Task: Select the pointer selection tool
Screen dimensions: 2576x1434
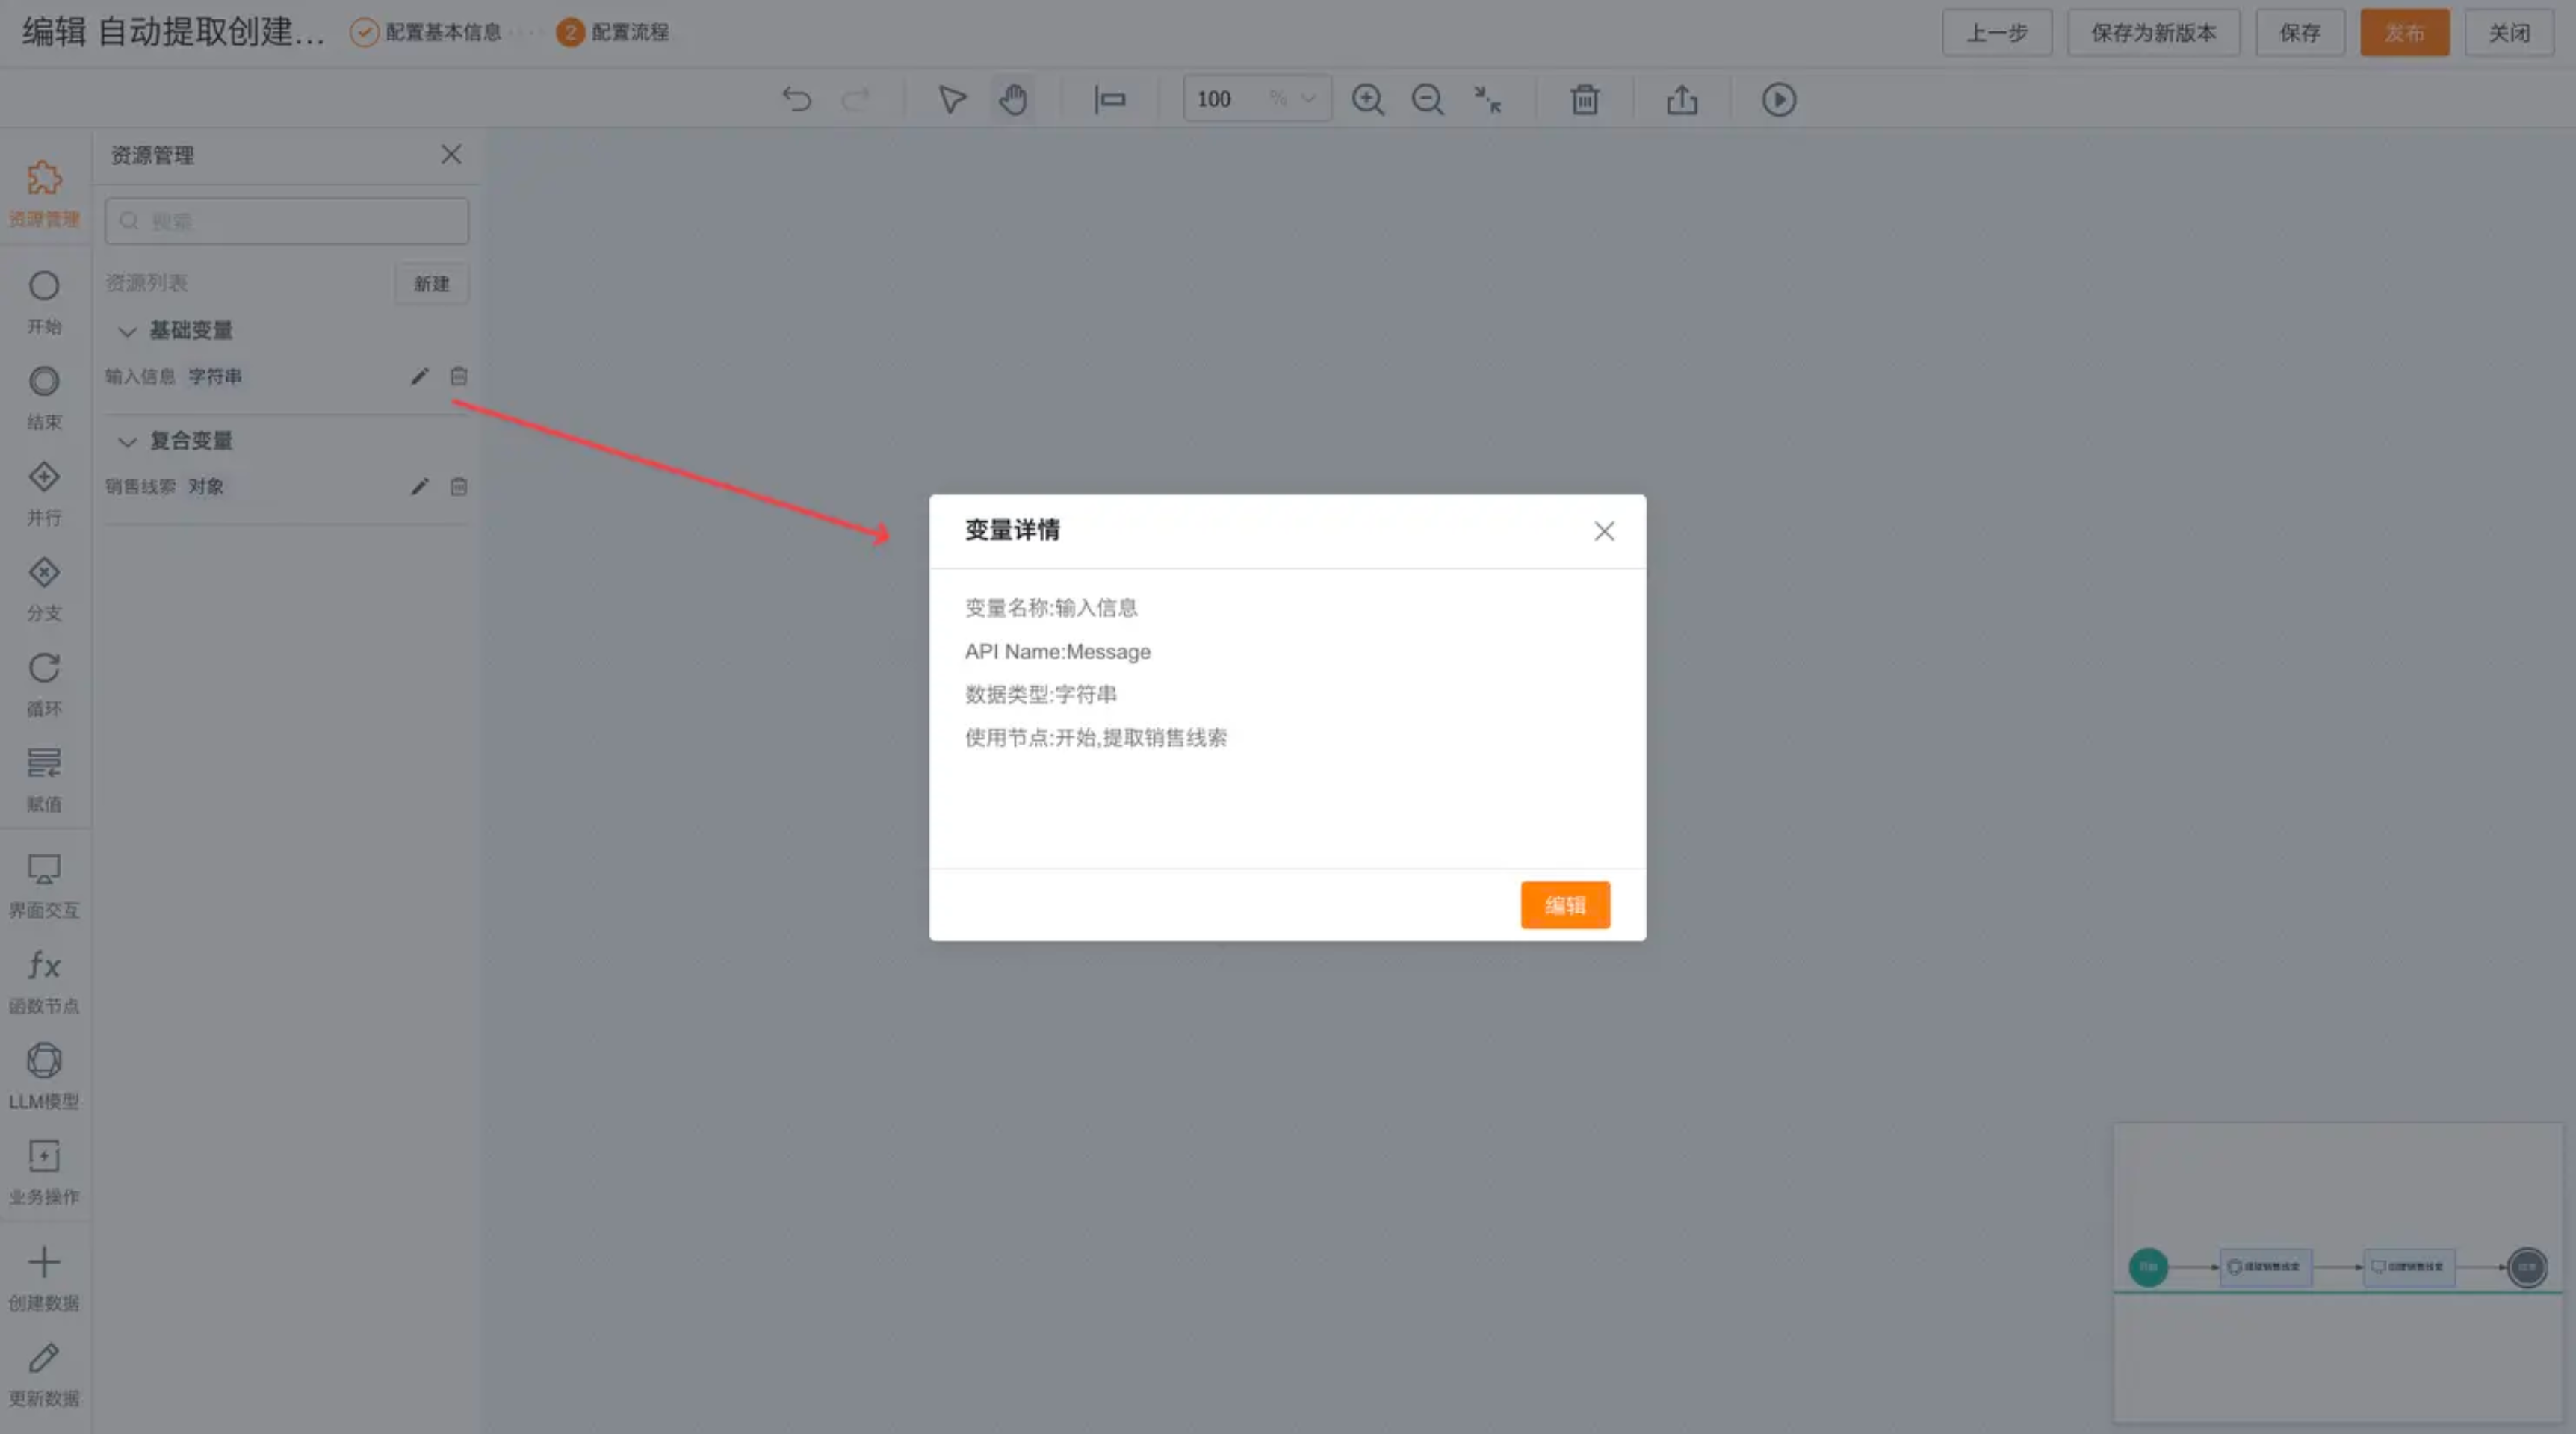Action: coord(951,99)
